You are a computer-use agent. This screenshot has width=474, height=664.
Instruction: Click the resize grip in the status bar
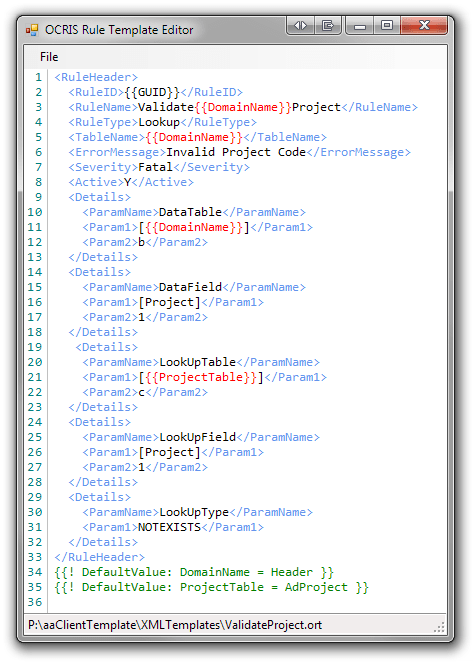[x=441, y=627]
